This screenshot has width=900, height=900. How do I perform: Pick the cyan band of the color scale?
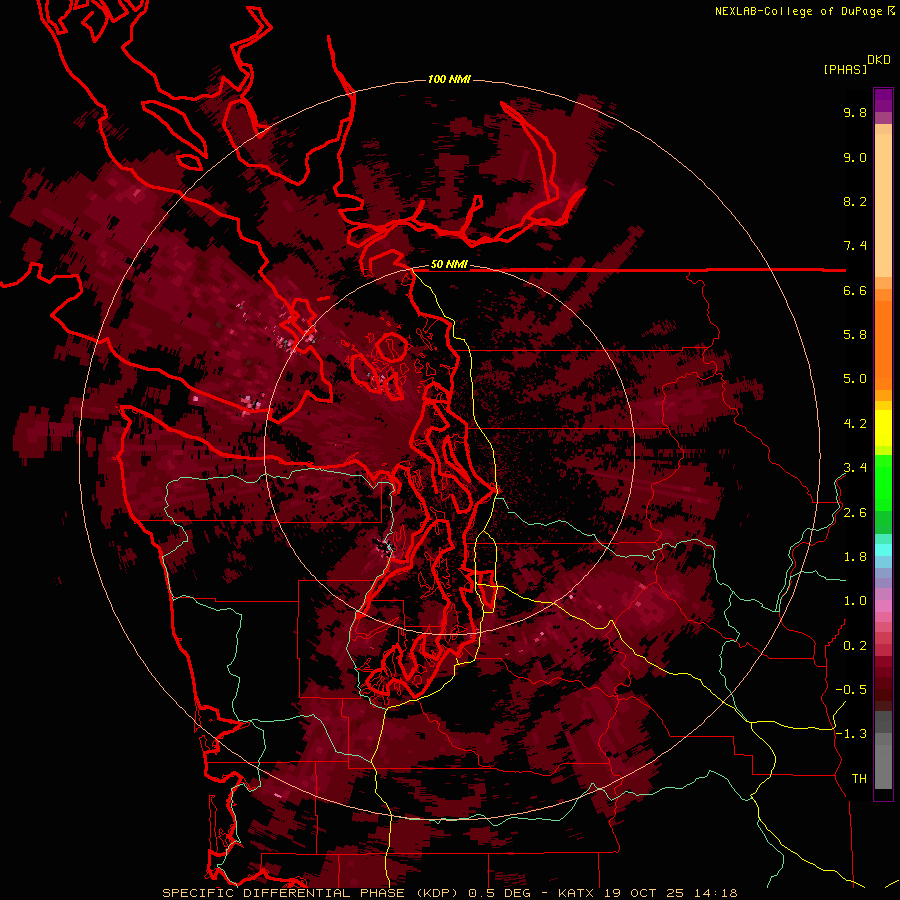[x=883, y=549]
